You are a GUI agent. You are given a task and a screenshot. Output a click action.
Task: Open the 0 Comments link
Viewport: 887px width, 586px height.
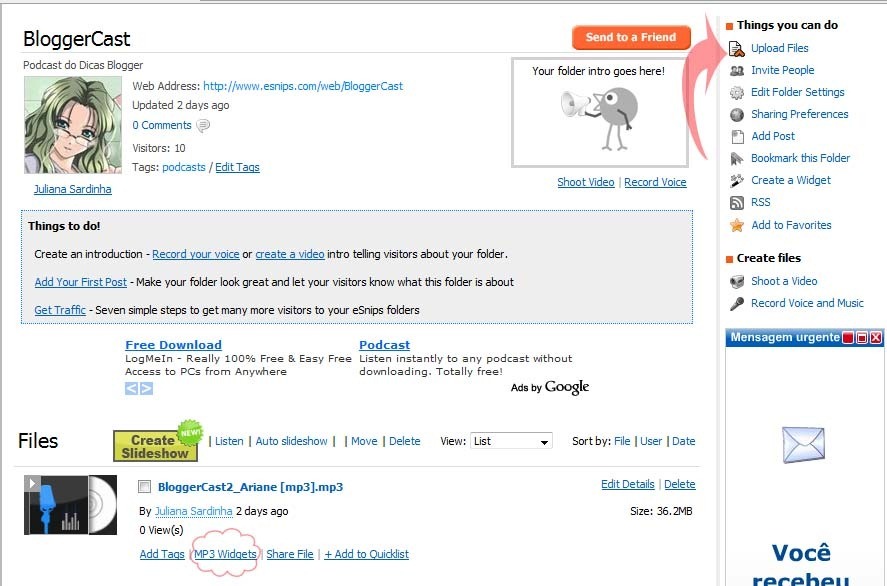pyautogui.click(x=162, y=126)
